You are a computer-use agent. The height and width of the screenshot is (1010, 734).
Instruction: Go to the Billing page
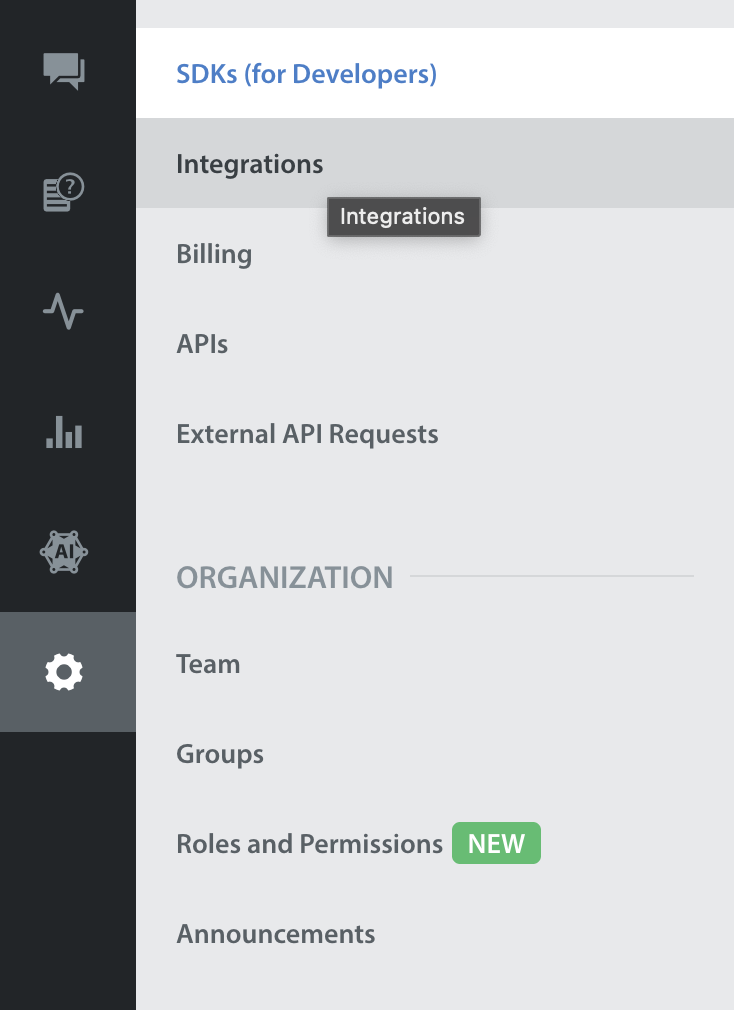435,253
